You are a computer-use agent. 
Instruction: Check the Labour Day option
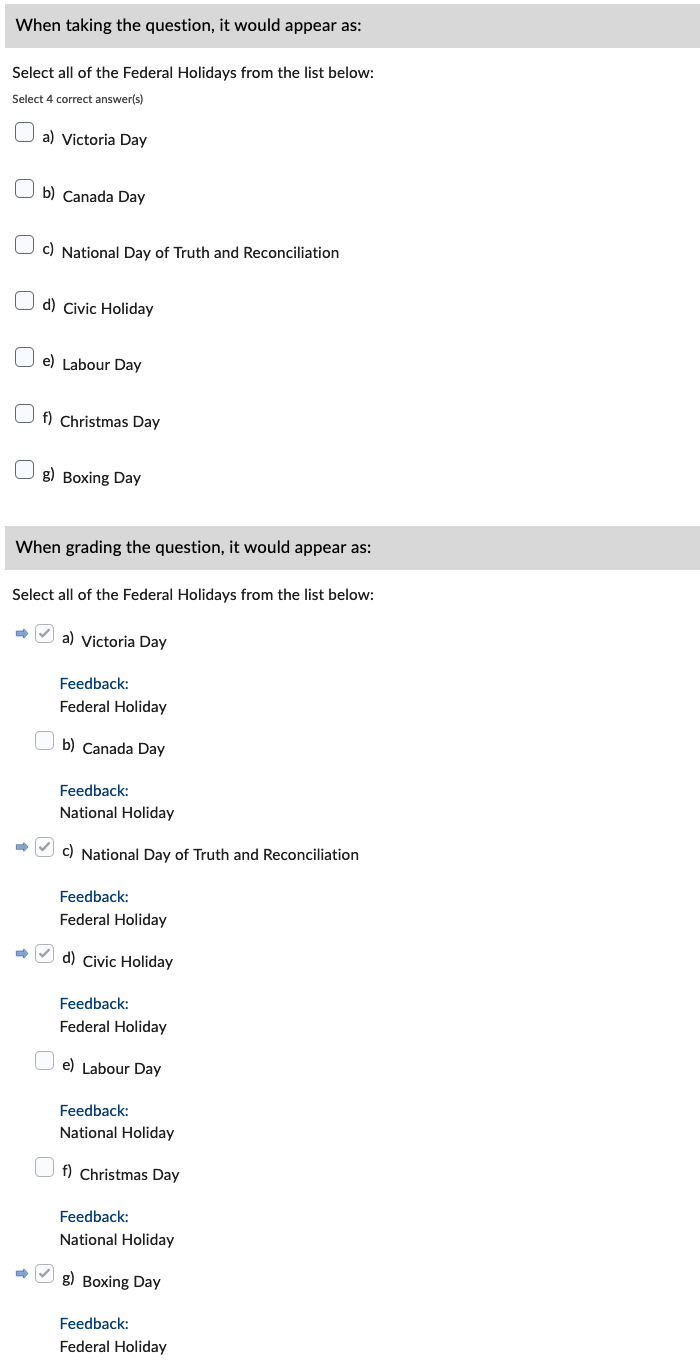(x=23, y=356)
